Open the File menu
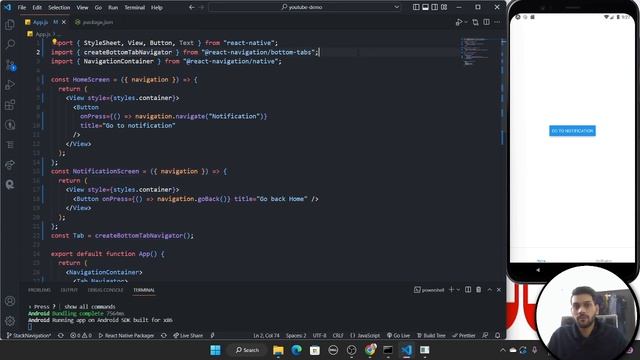The height and width of the screenshot is (360, 640). tap(22, 7)
